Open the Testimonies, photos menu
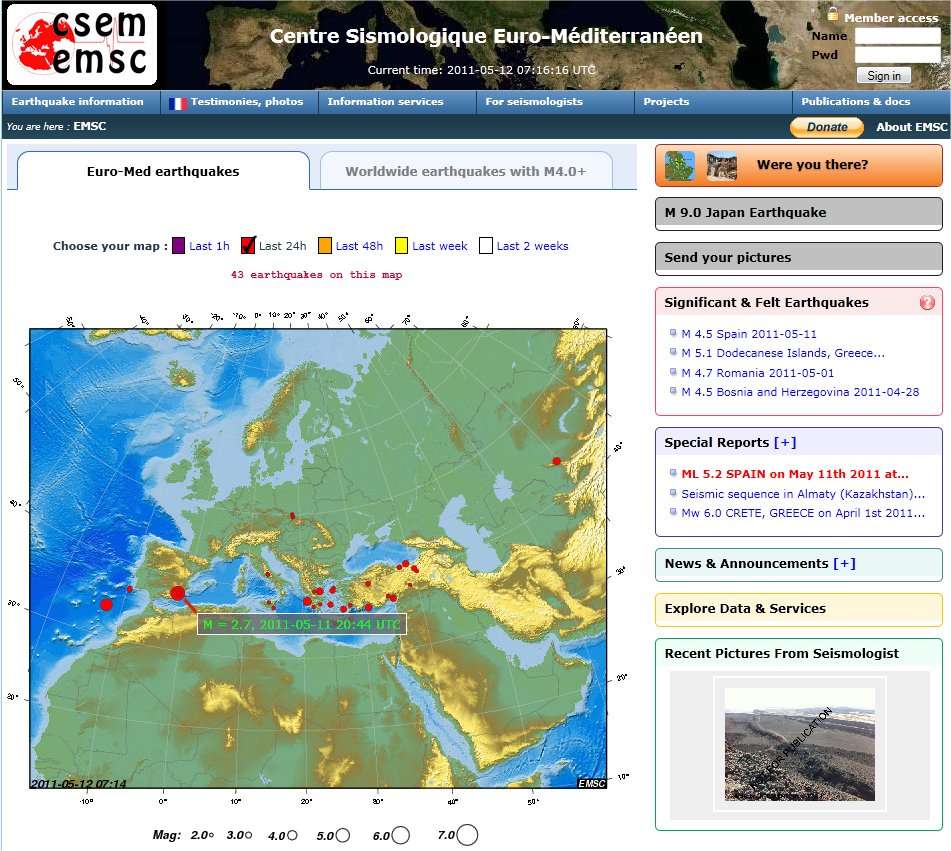Screen dimensions: 951x851 239,102
